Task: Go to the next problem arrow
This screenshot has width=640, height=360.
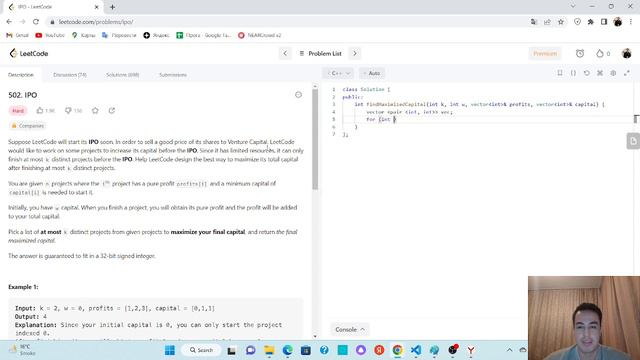Action: pos(355,53)
